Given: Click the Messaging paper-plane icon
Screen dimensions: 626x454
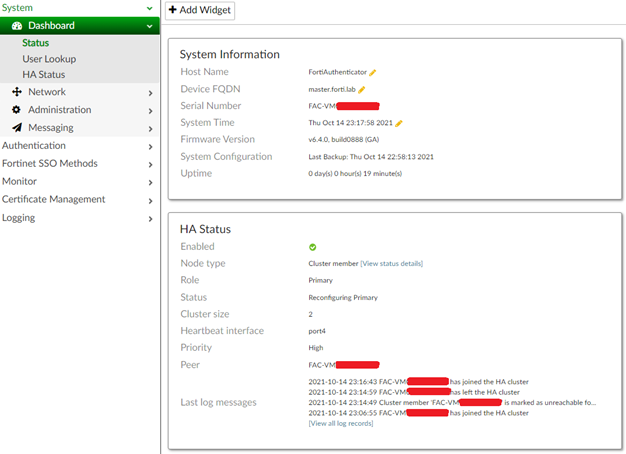Looking at the screenshot, I should (17, 128).
